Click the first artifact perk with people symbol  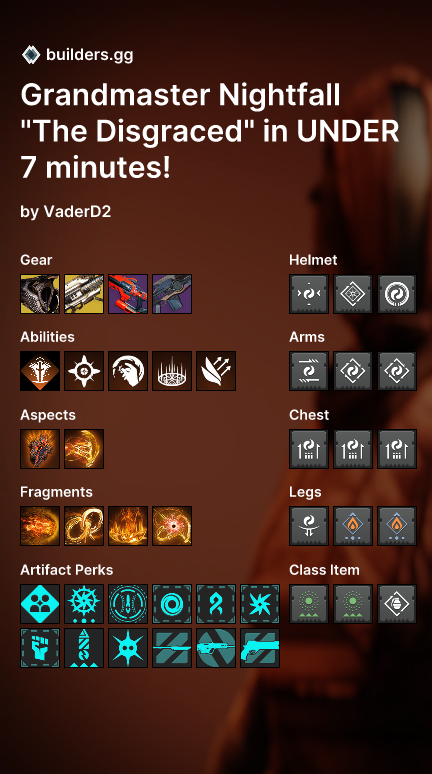[x=40, y=604]
